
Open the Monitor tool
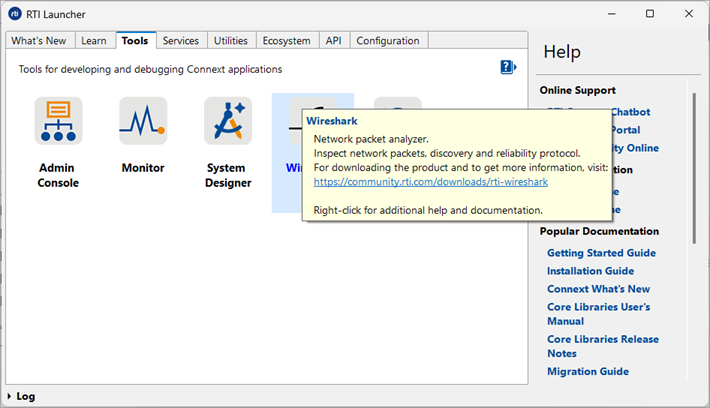click(x=143, y=121)
